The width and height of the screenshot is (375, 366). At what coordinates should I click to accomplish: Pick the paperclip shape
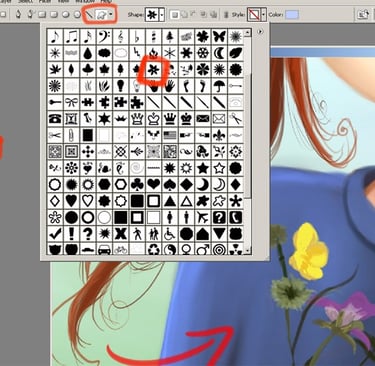coord(71,135)
